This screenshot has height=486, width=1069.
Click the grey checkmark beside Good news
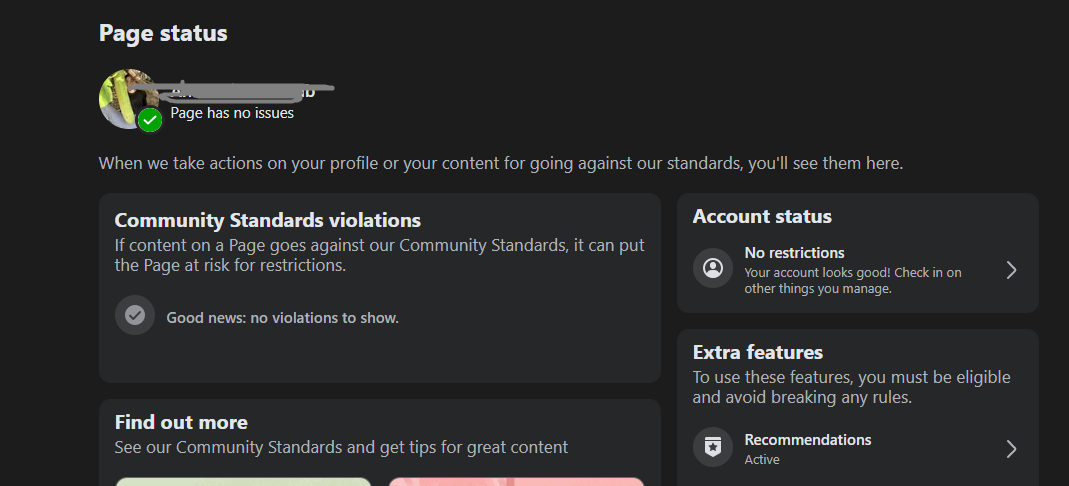coord(135,315)
